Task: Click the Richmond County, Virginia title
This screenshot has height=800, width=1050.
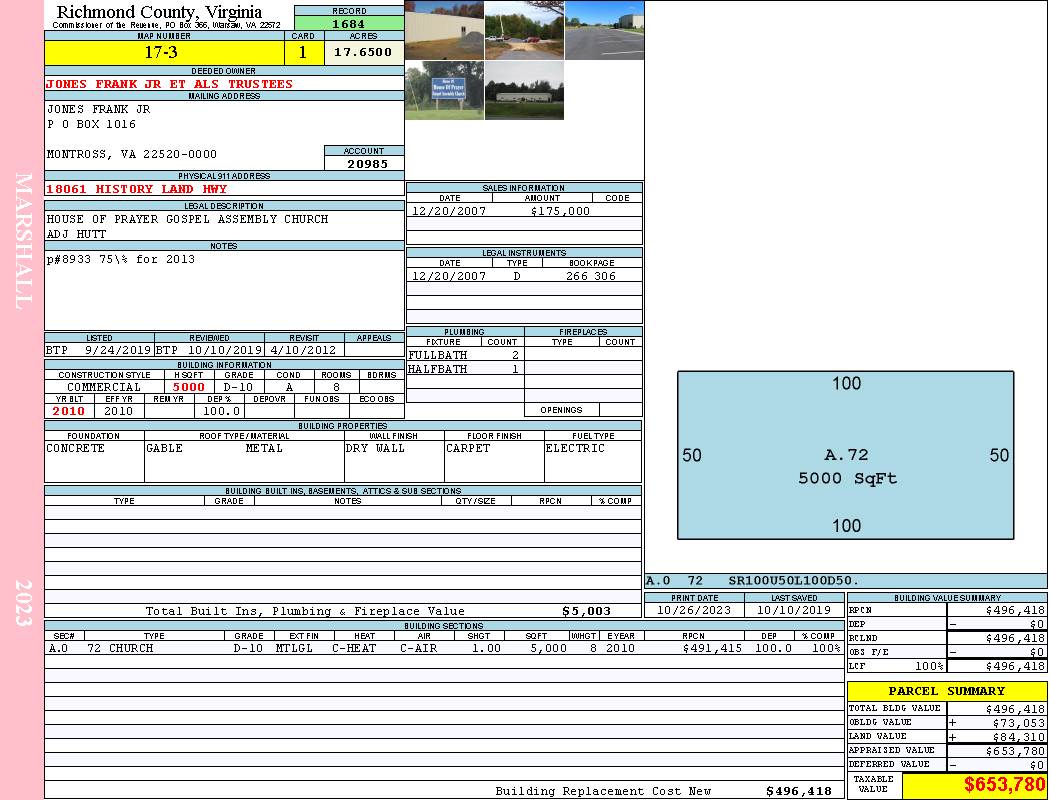Action: tap(159, 12)
